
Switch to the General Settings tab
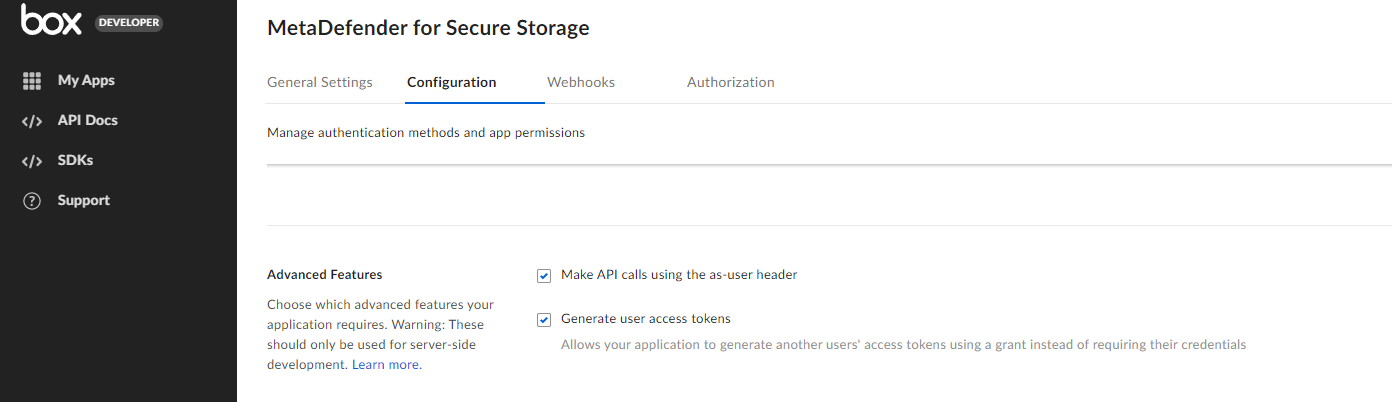320,82
